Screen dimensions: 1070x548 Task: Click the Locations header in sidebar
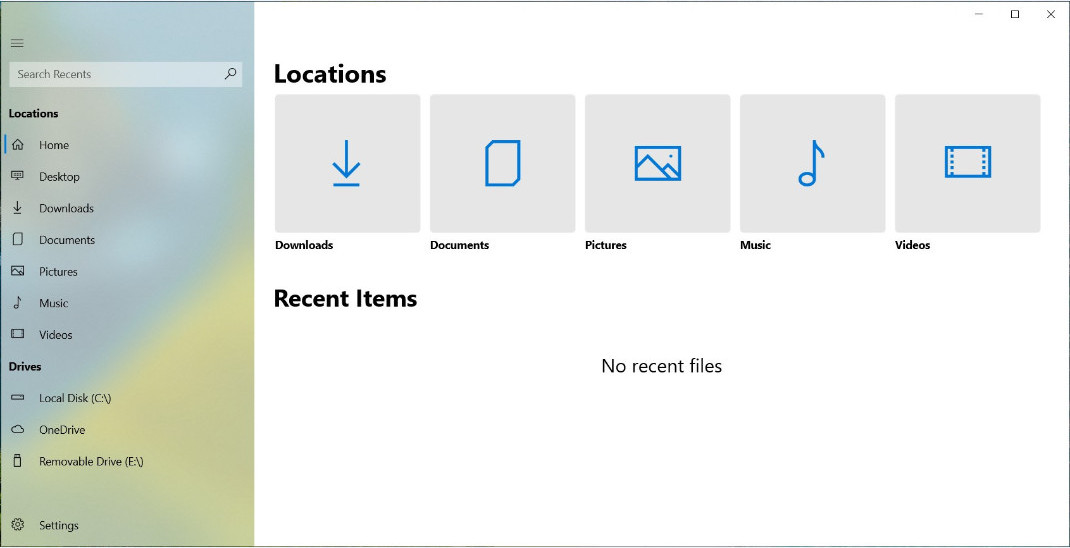point(33,113)
